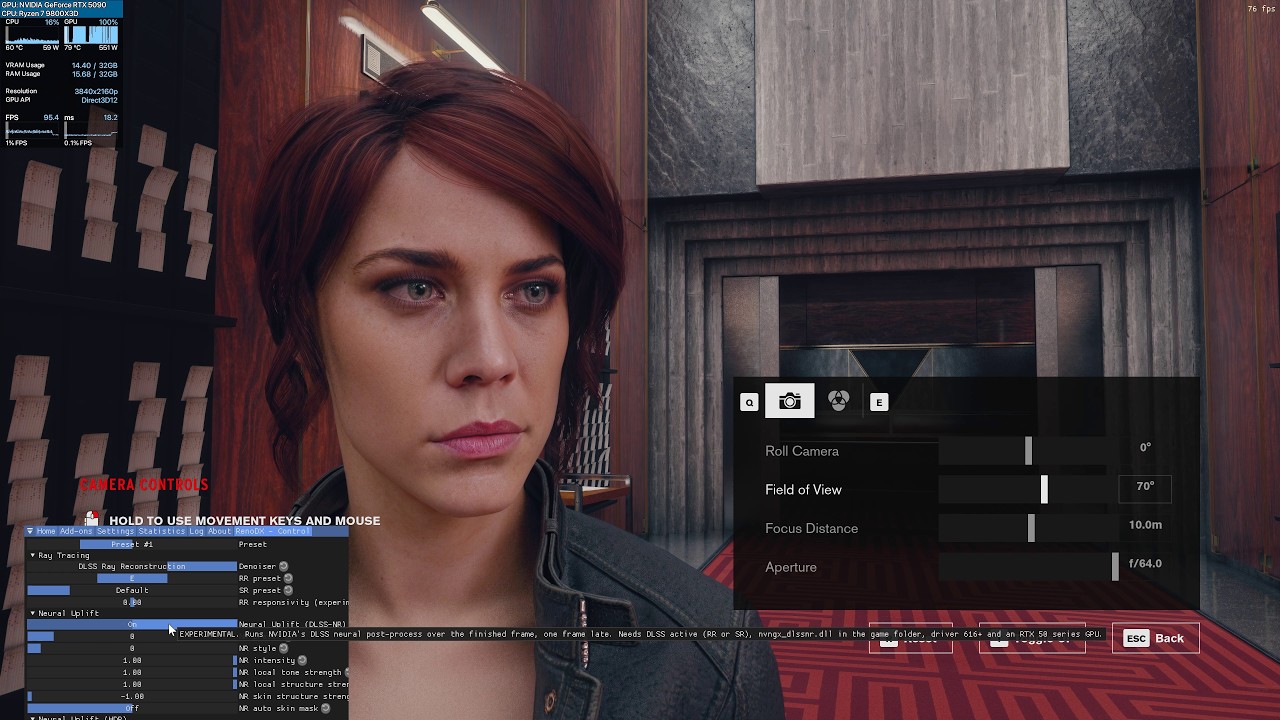Click the mouse icon beside the hold hint
The width and height of the screenshot is (1280, 720).
(x=92, y=519)
